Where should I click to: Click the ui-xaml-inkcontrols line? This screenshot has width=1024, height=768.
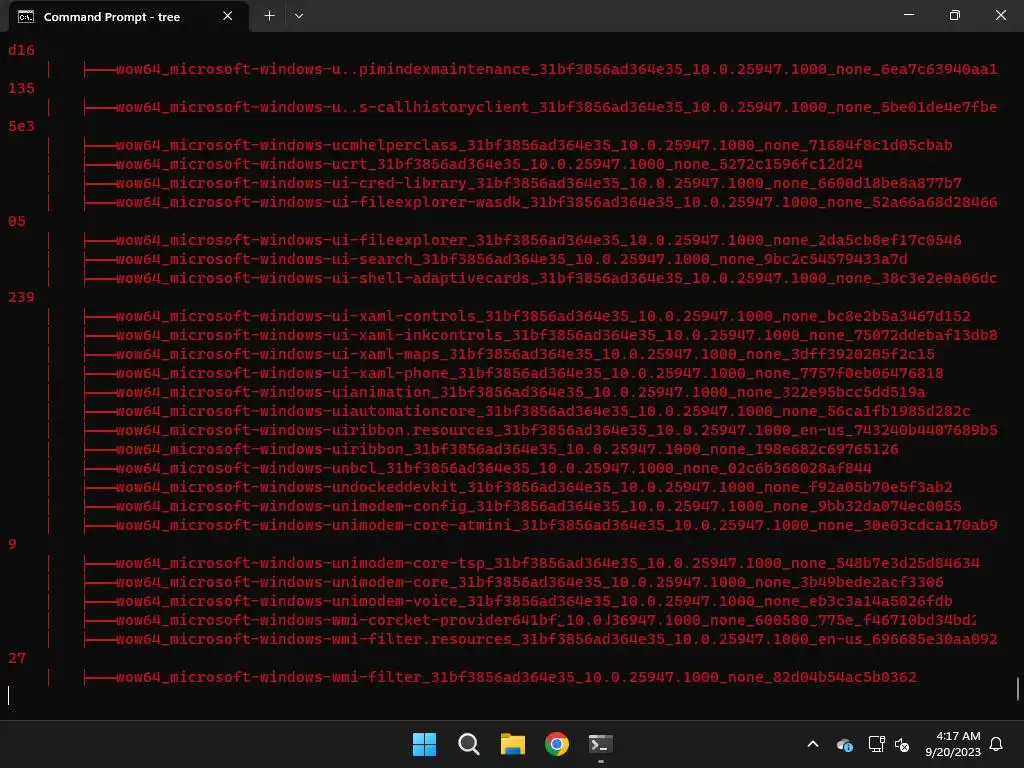556,335
